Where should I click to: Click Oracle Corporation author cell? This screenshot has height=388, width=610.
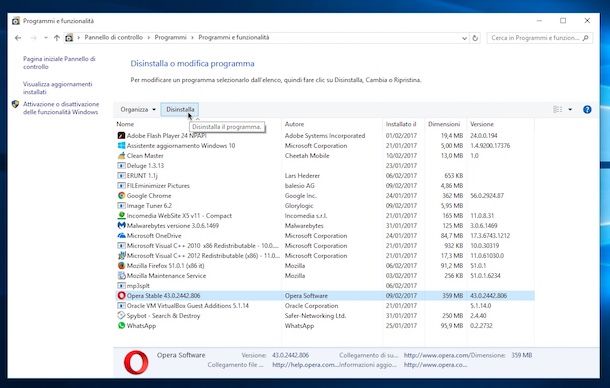[311, 305]
